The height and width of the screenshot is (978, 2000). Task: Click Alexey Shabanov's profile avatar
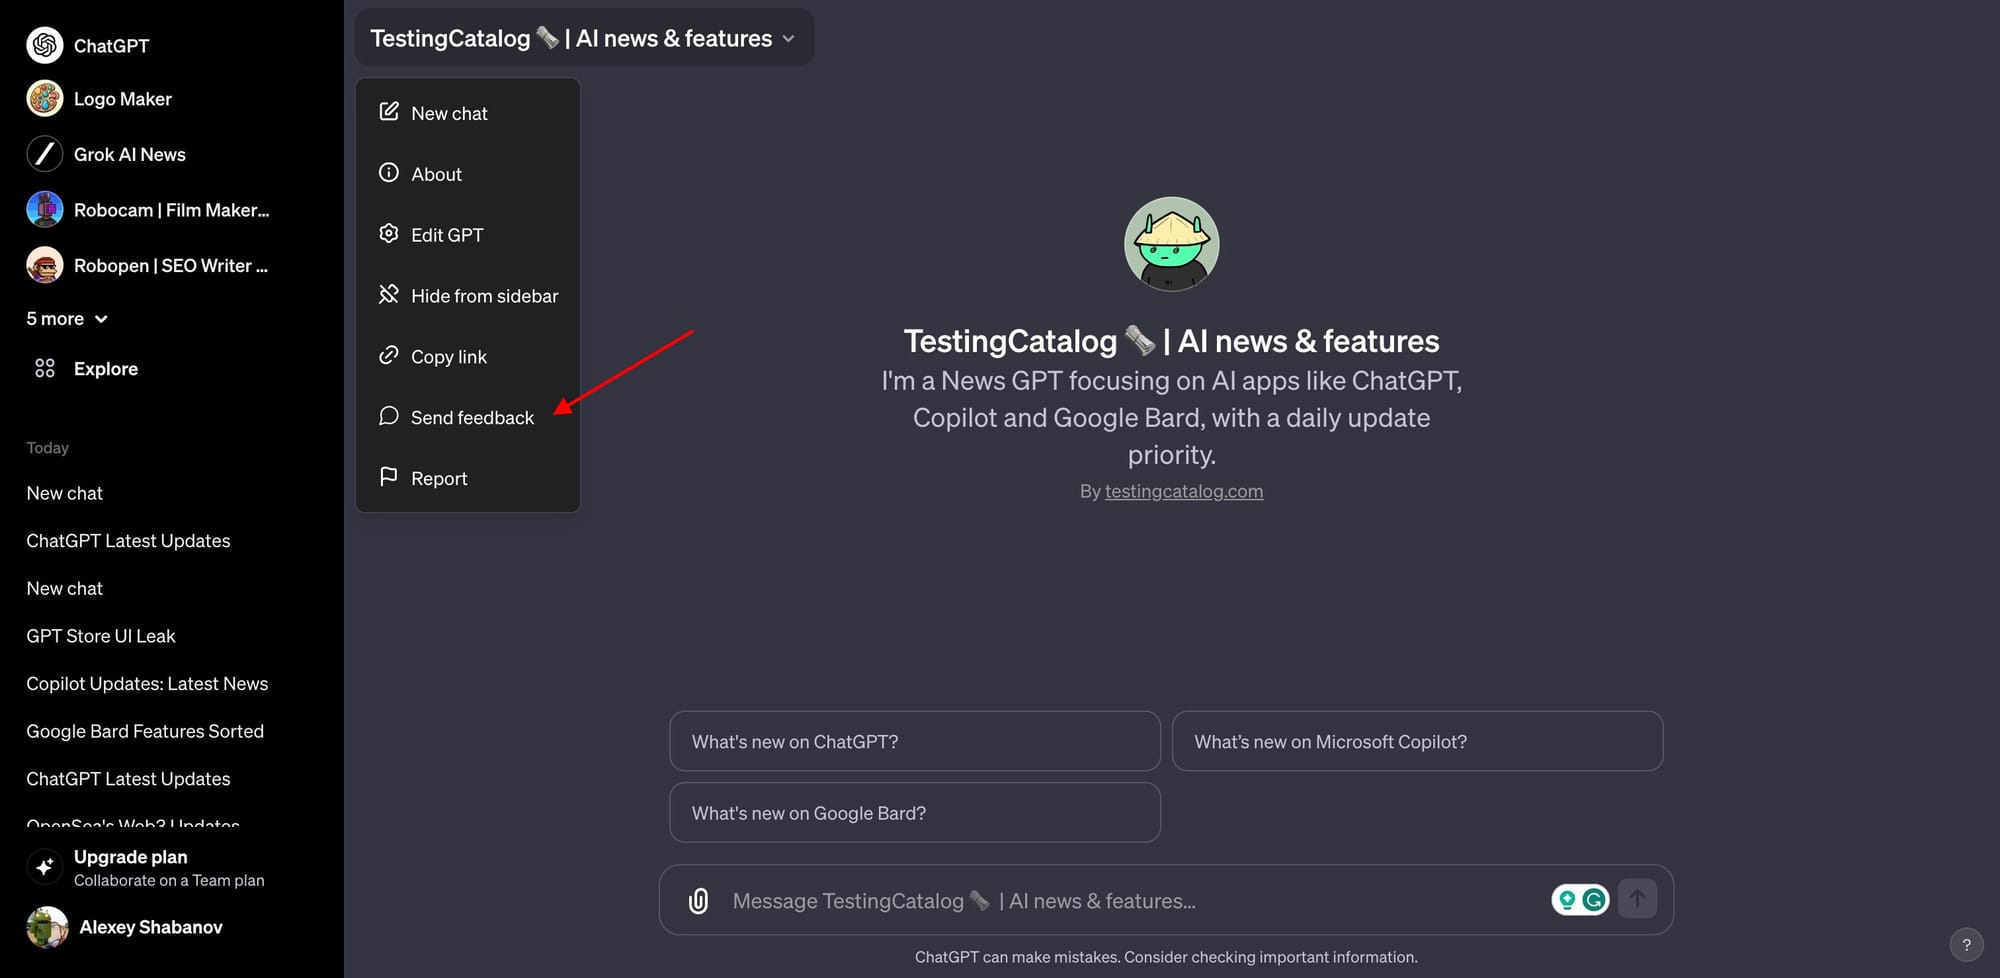point(47,927)
